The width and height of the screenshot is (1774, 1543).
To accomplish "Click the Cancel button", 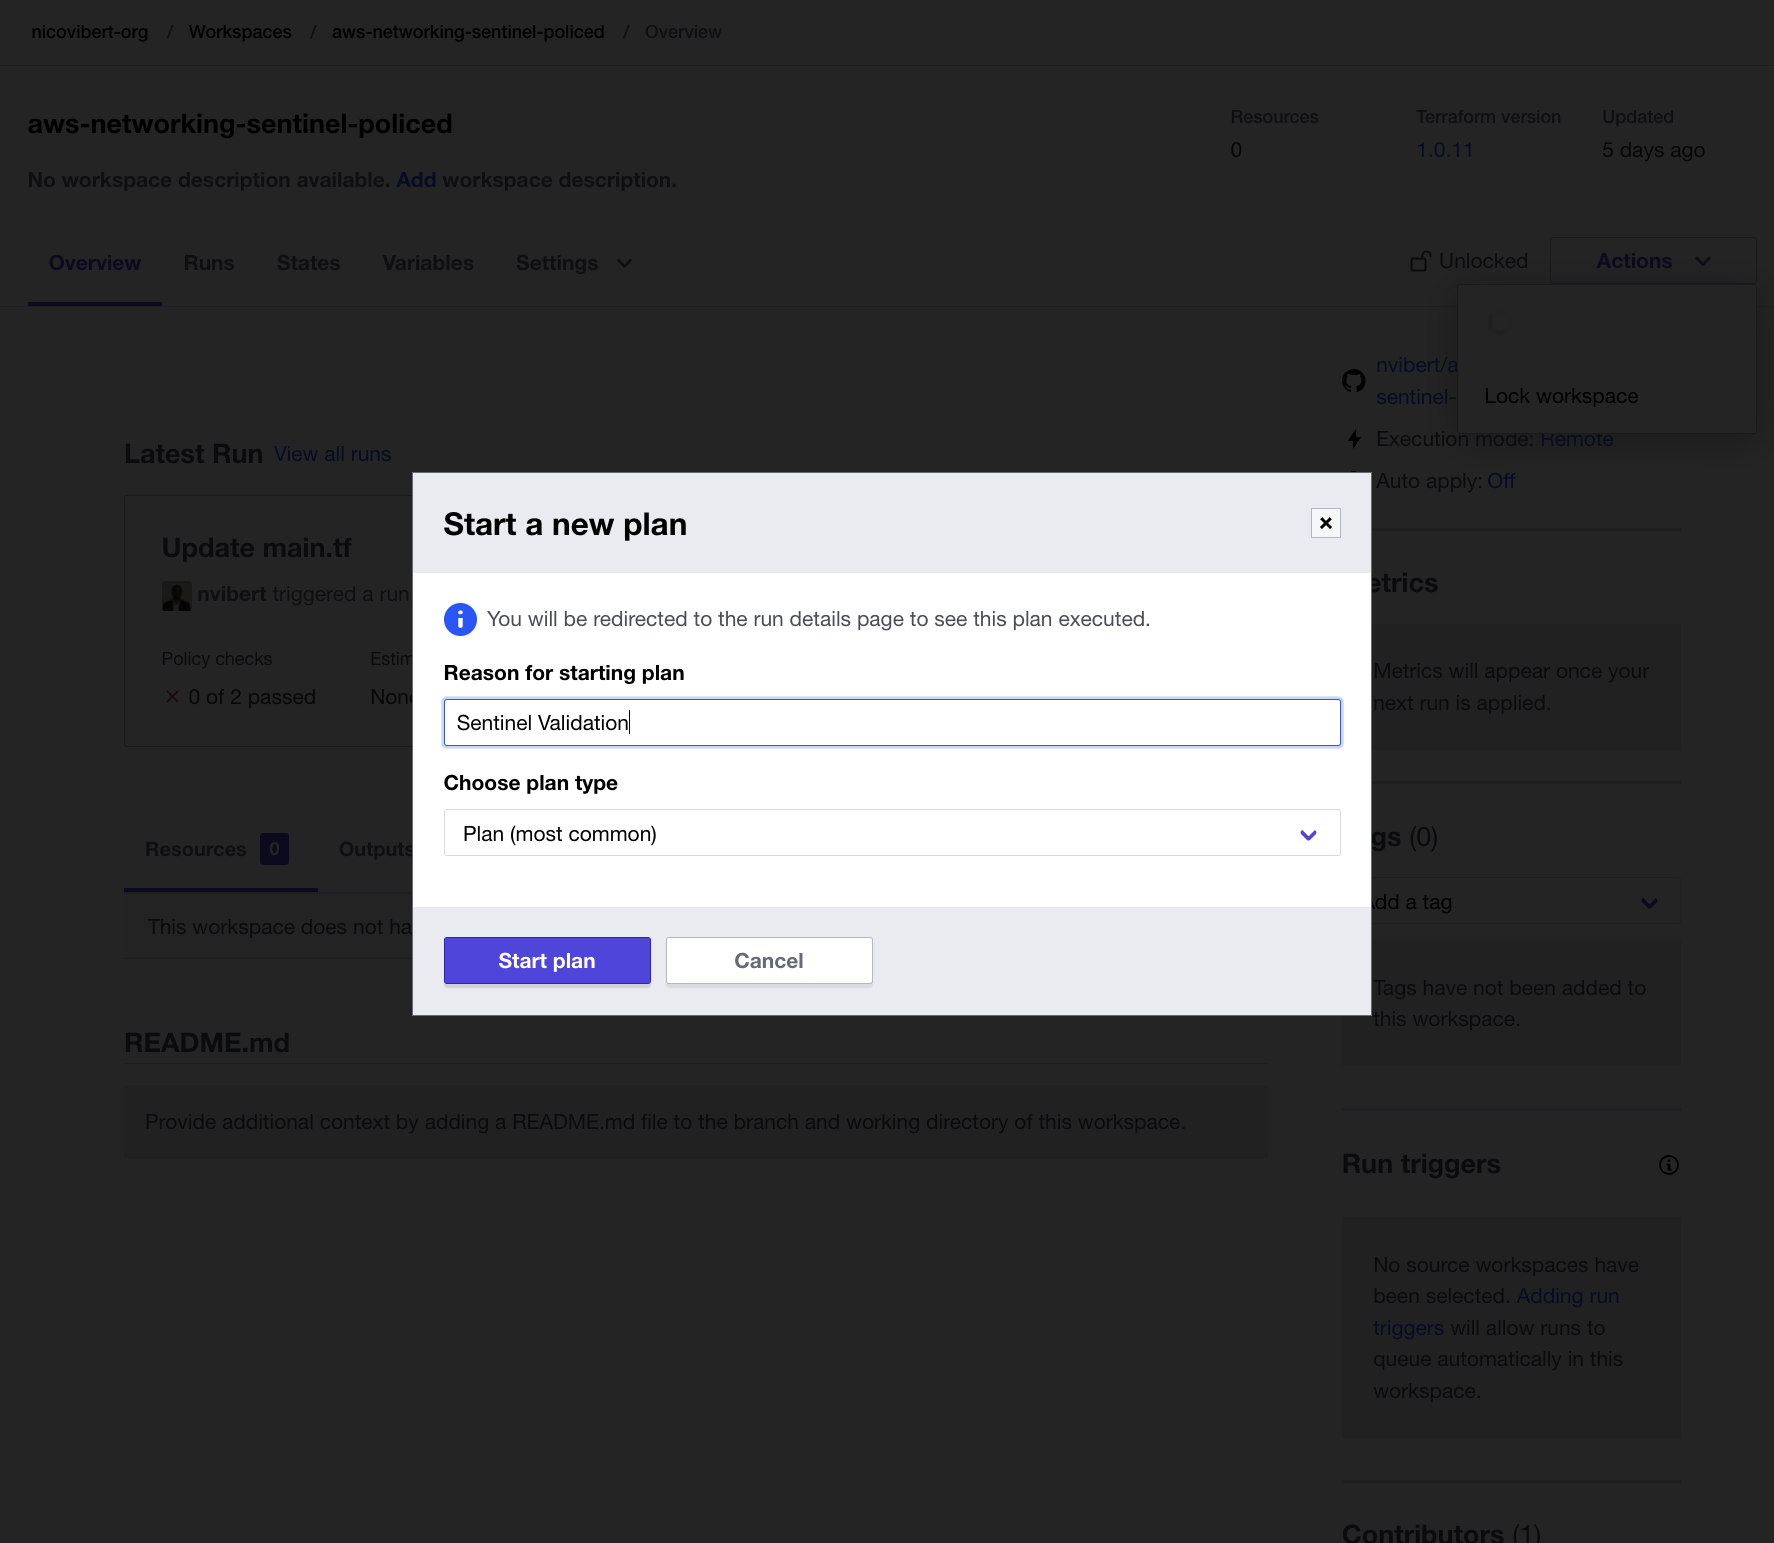I will (768, 961).
